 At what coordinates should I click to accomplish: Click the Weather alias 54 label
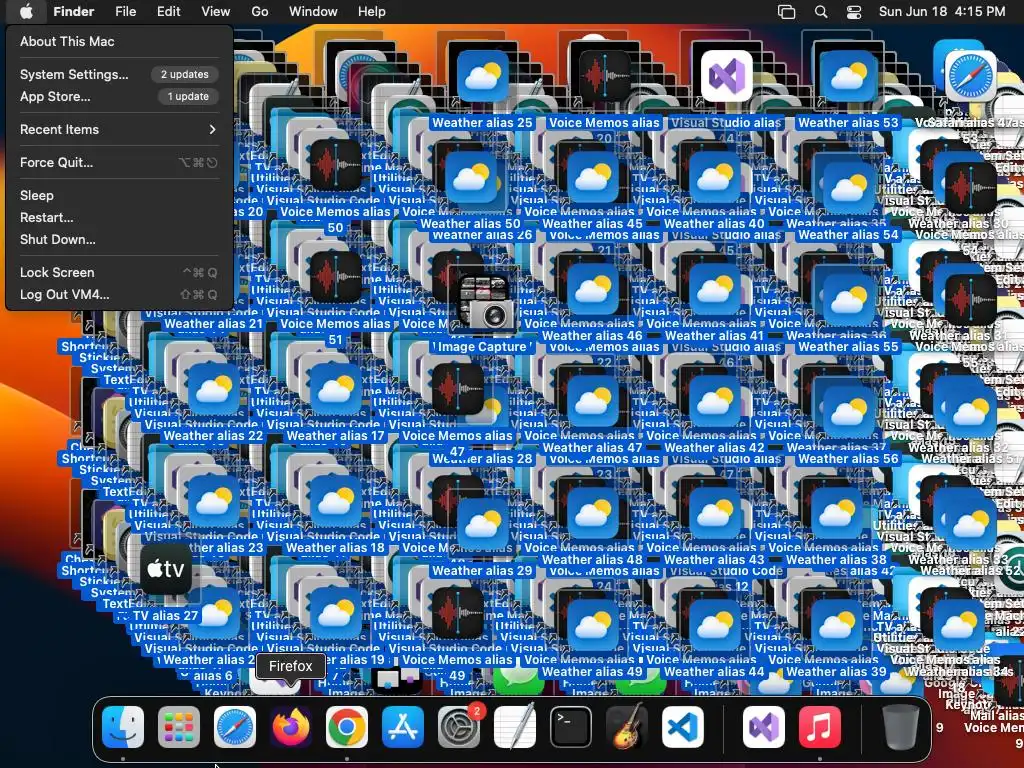coord(848,234)
